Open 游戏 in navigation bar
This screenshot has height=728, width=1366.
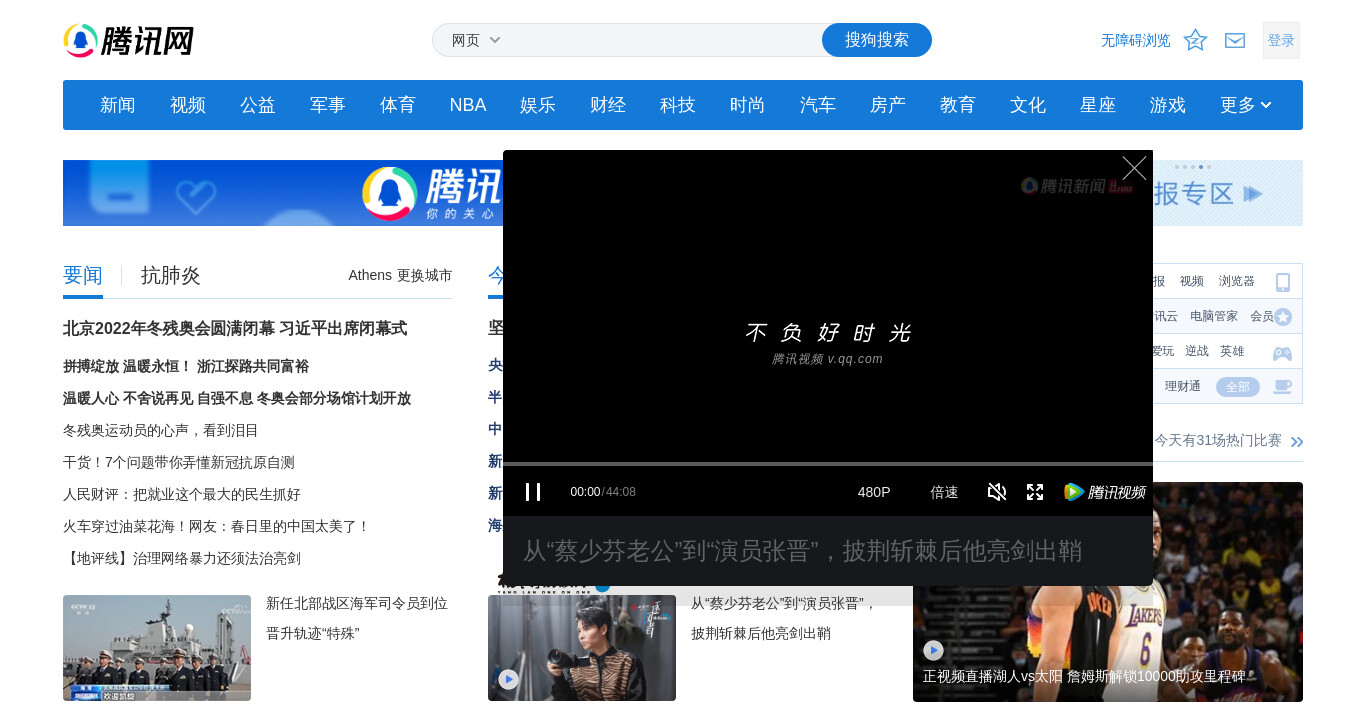click(x=1168, y=105)
